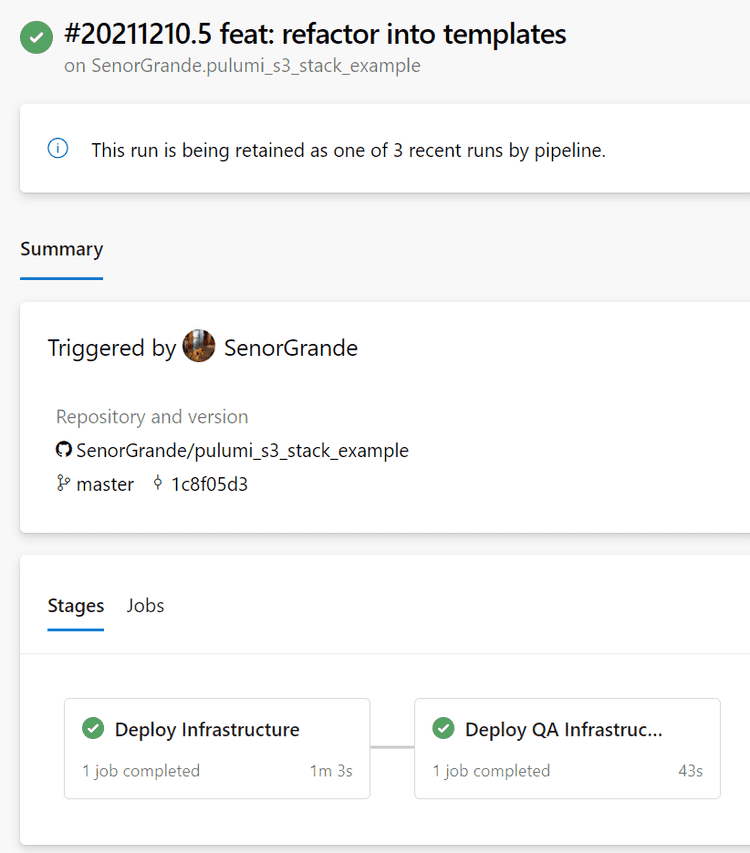Open the master branch link
Viewport: 750px width, 853px height.
click(x=105, y=484)
